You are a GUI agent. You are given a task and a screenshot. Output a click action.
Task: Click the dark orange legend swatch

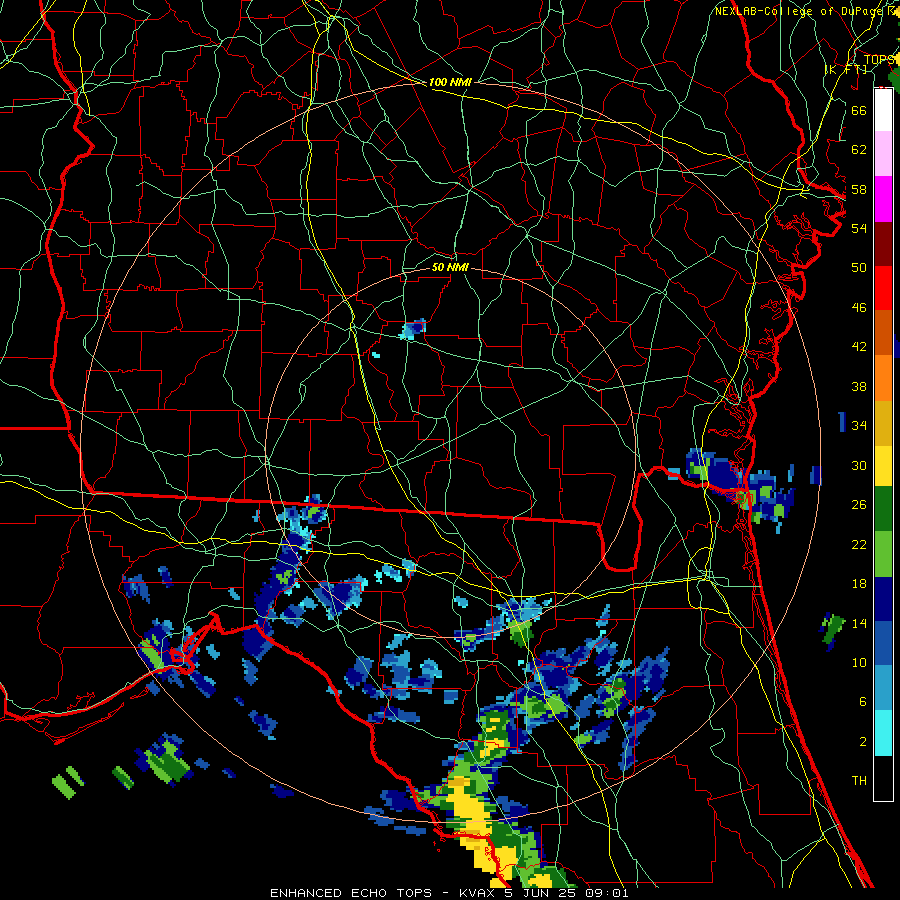pos(883,332)
